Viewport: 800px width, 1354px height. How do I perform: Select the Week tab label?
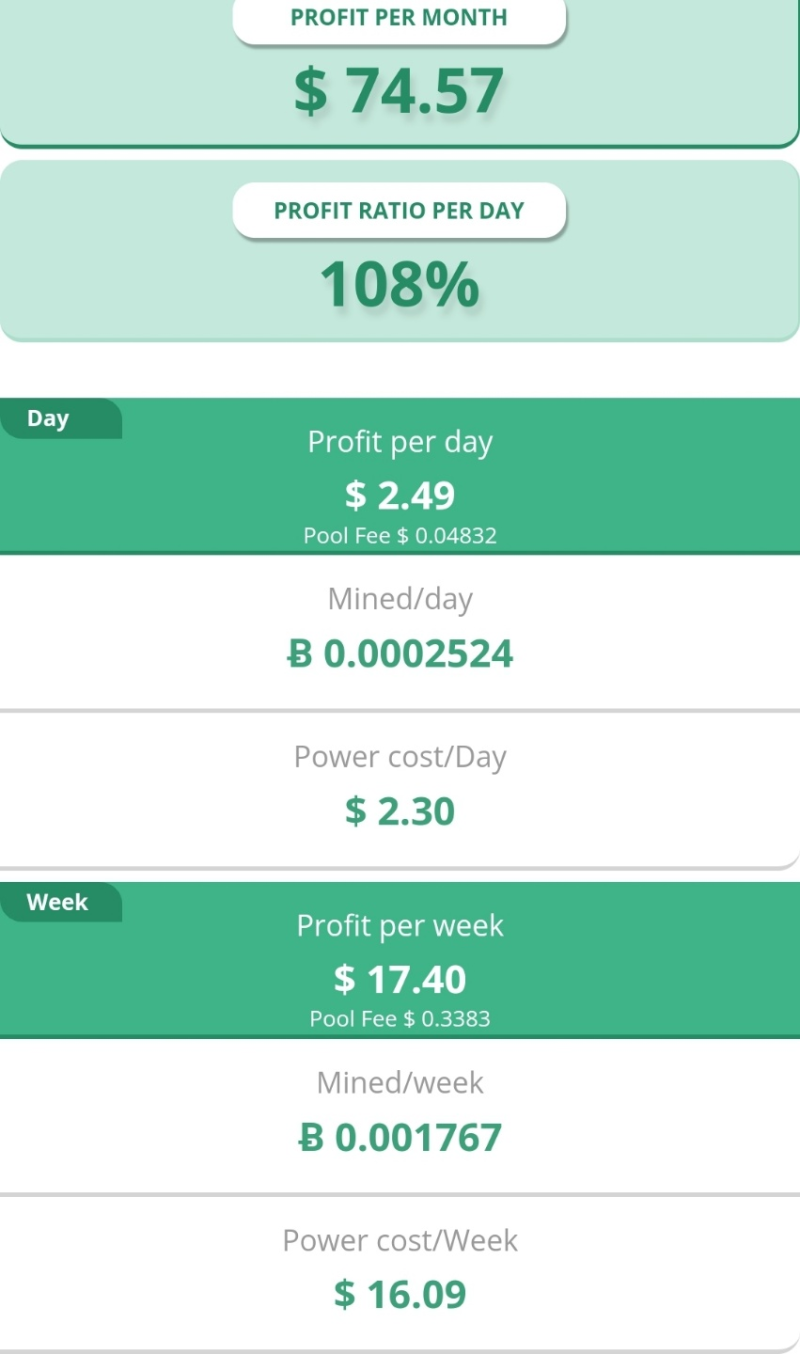pyautogui.click(x=57, y=902)
